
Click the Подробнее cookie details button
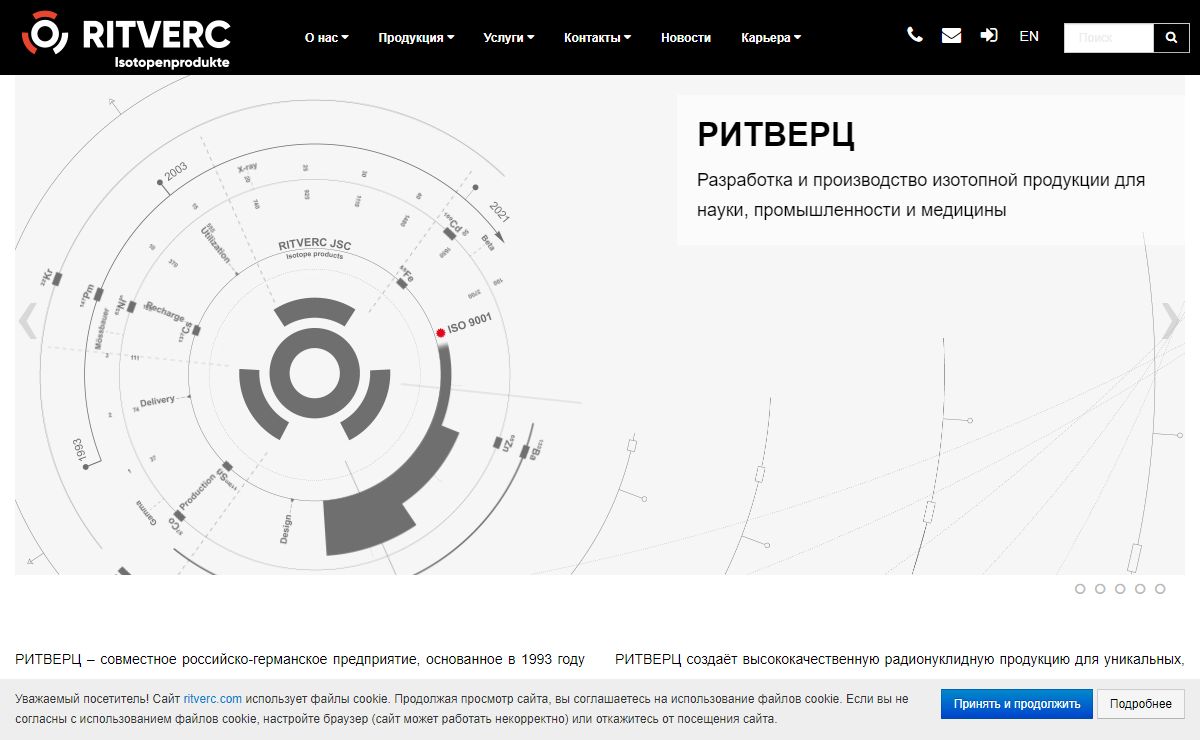coord(1141,704)
